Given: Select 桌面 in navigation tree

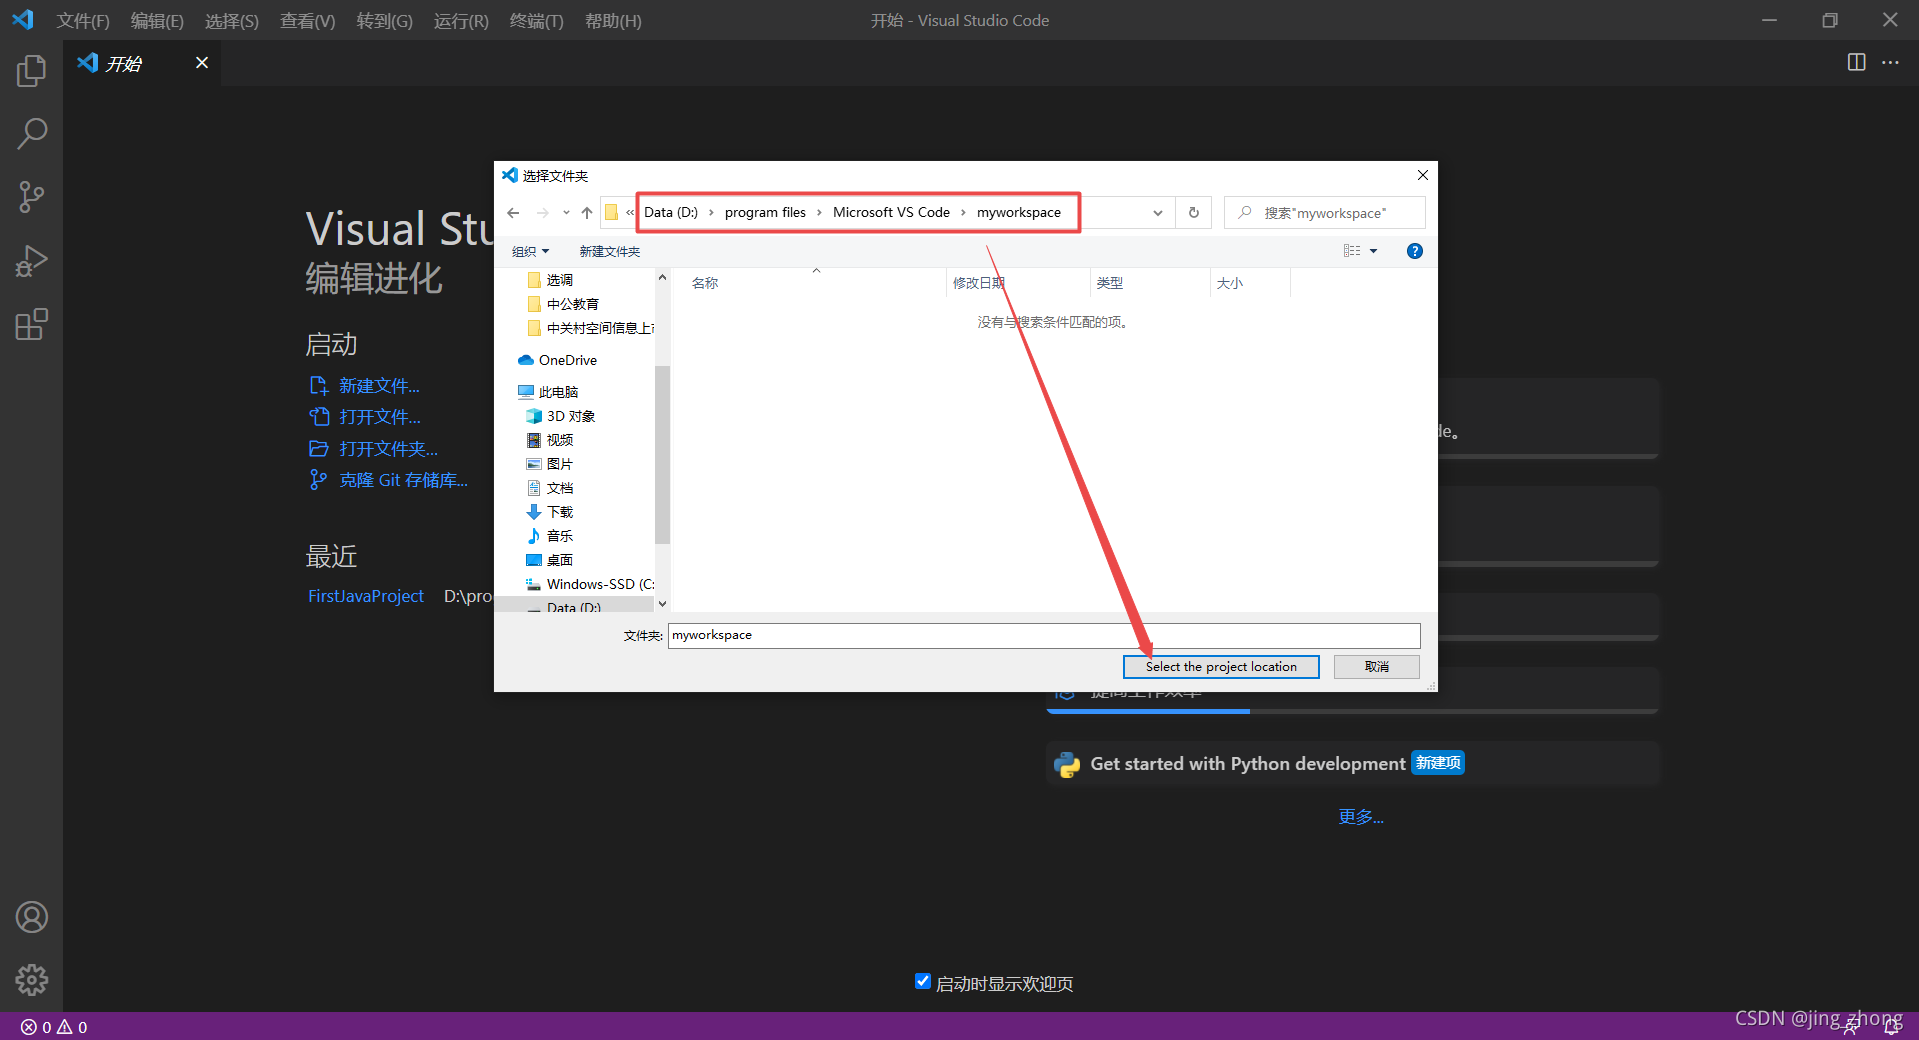Looking at the screenshot, I should point(559,560).
